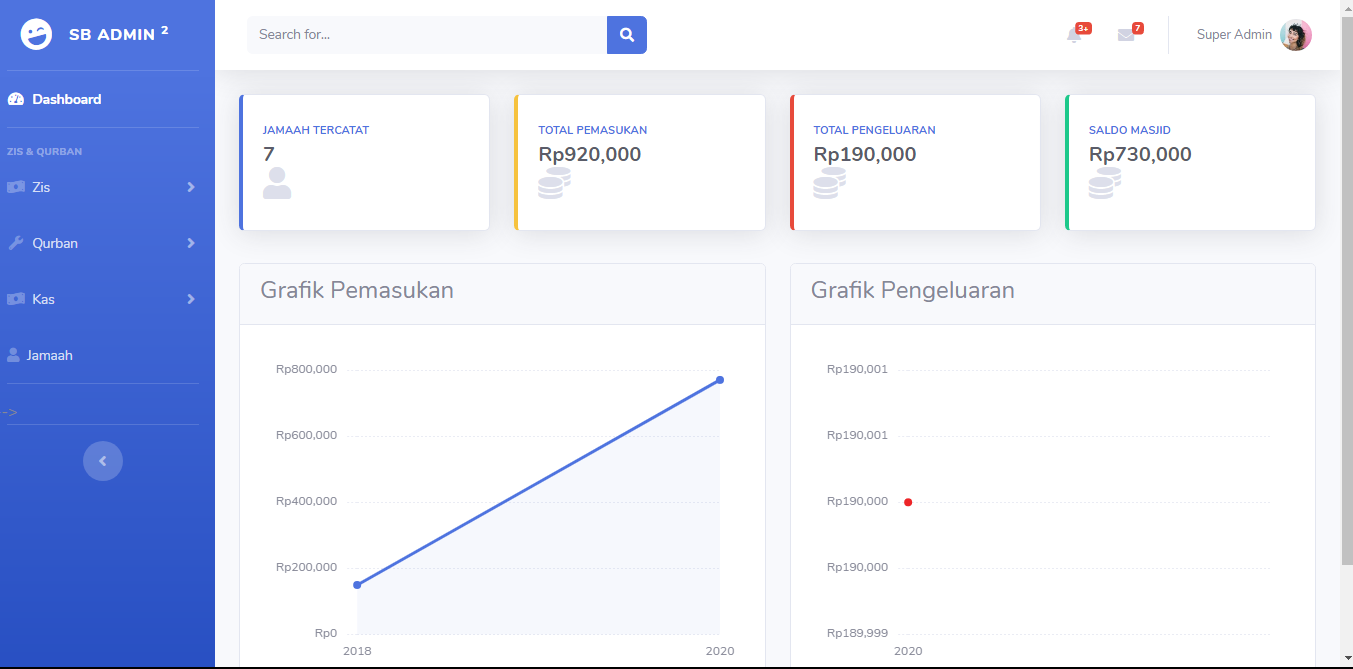Viewport: 1353px width, 669px height.
Task: Expand the Kas sidebar menu chevron
Action: [x=190, y=299]
